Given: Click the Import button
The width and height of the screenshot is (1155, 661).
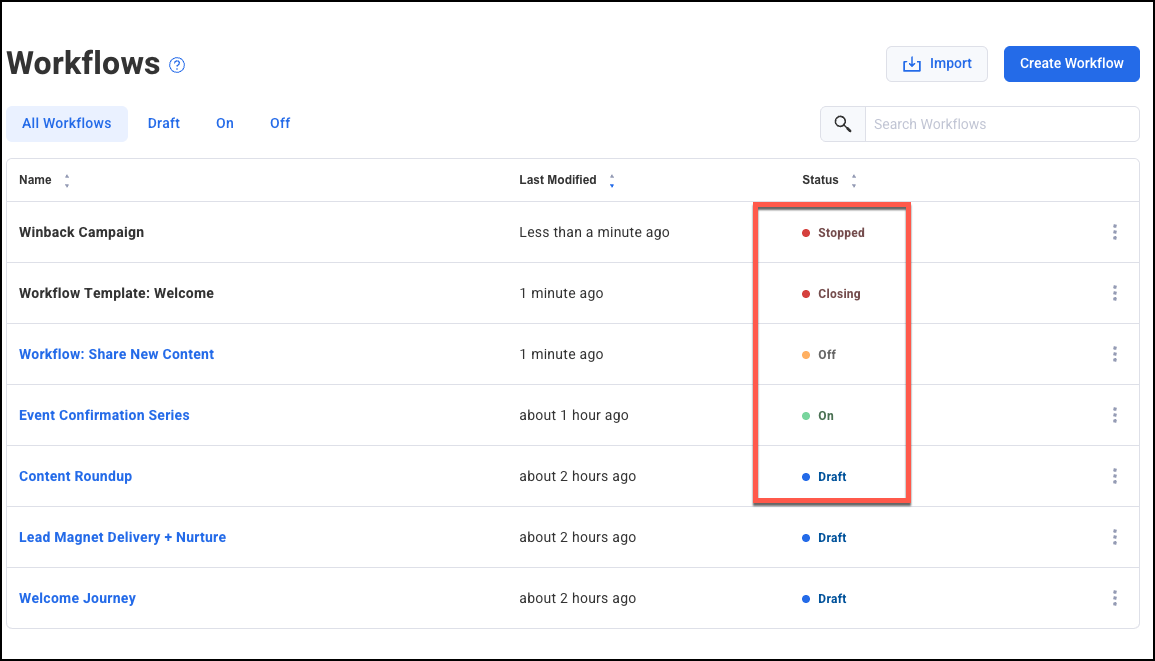Looking at the screenshot, I should tap(937, 64).
